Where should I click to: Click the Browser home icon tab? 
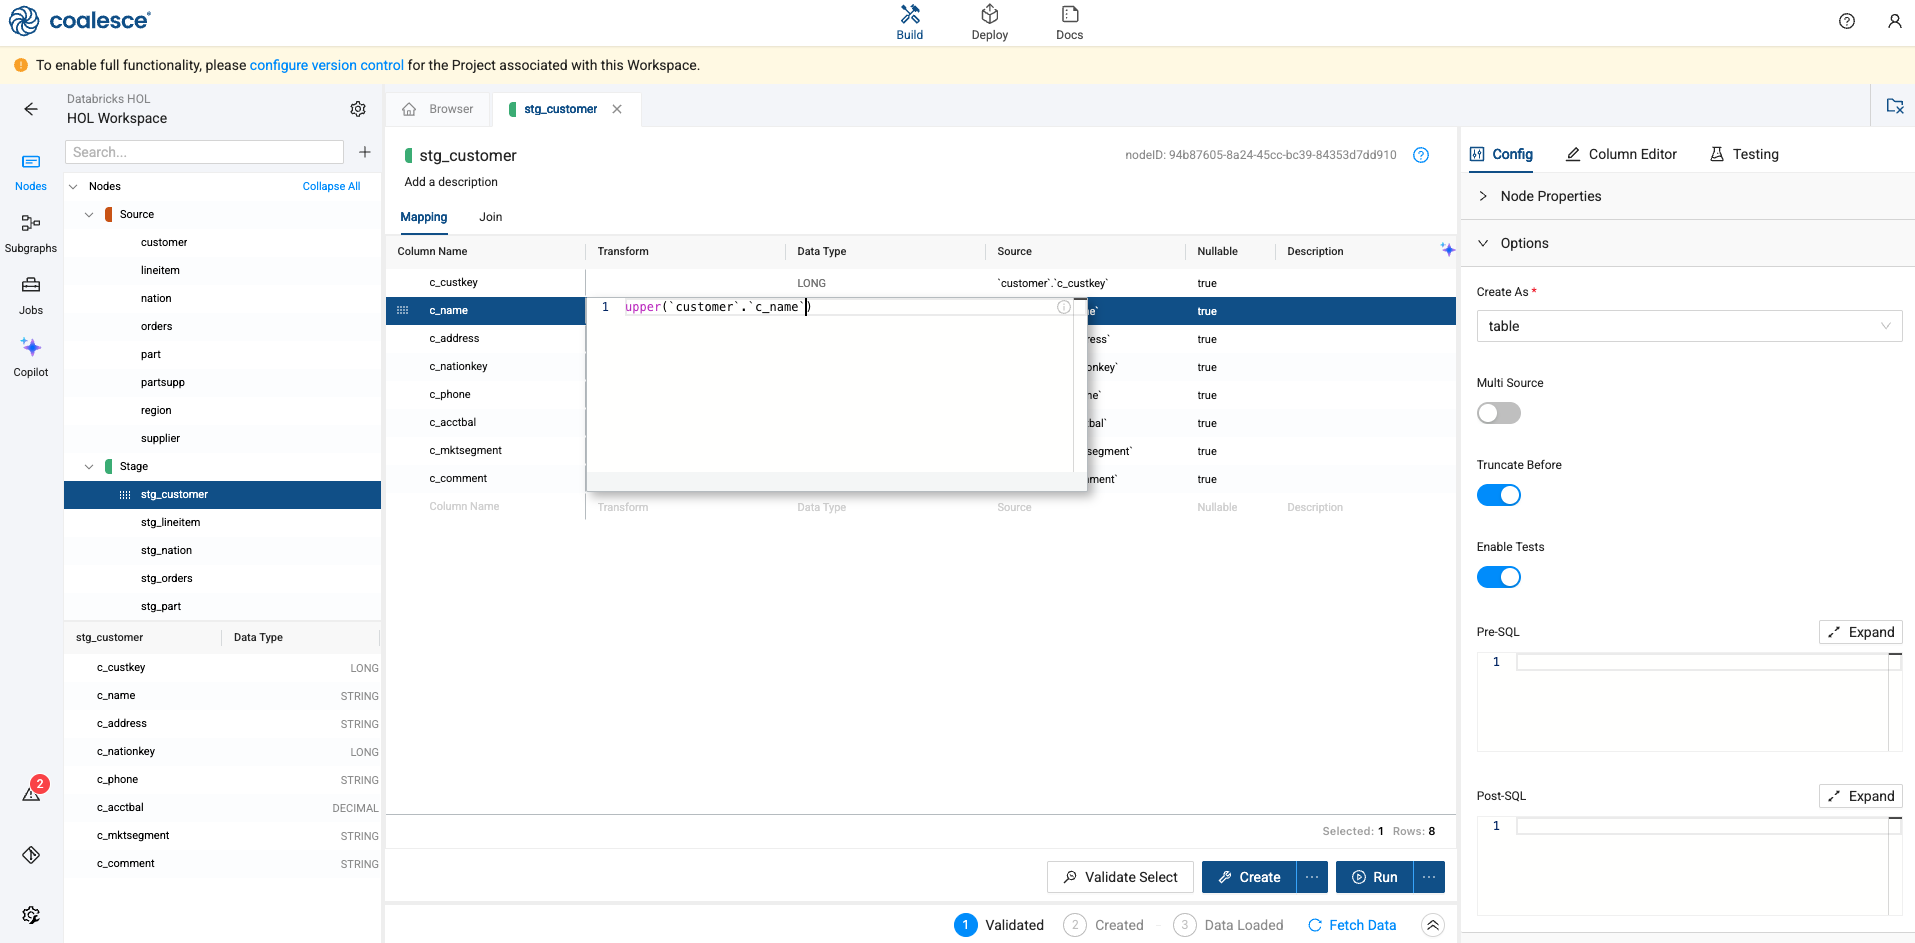[x=409, y=109]
